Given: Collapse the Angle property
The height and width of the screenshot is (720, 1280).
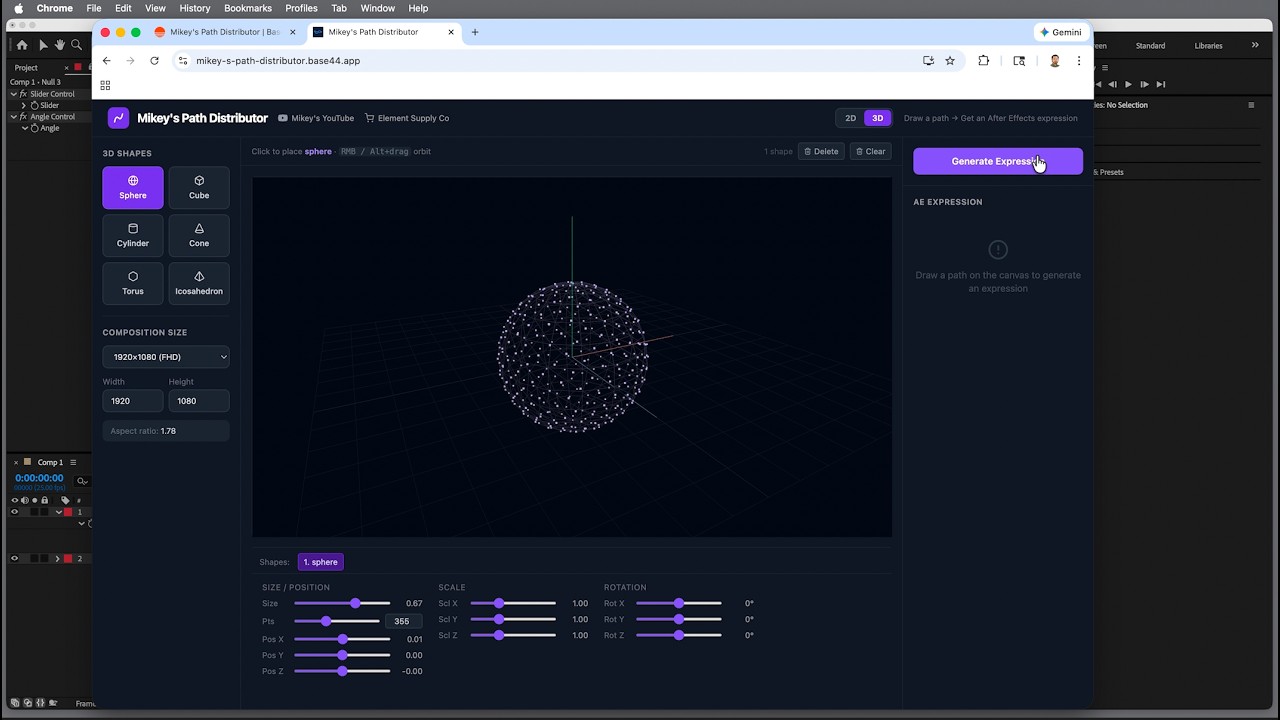Looking at the screenshot, I should (24, 128).
